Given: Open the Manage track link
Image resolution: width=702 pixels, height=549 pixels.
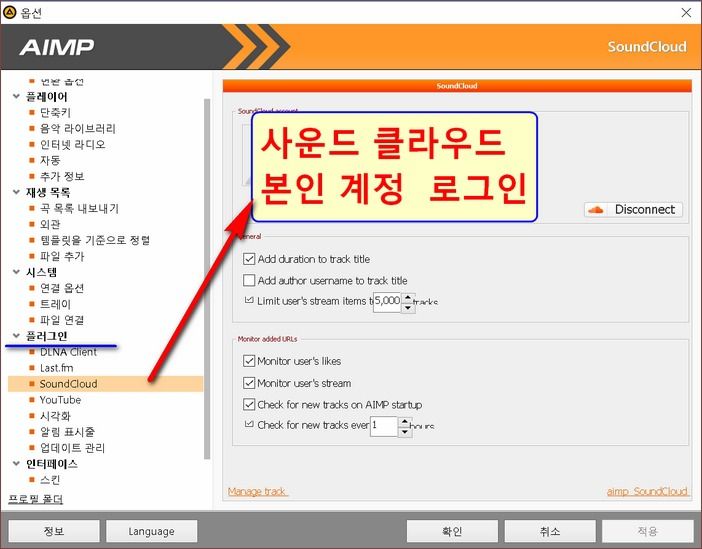Looking at the screenshot, I should [257, 491].
